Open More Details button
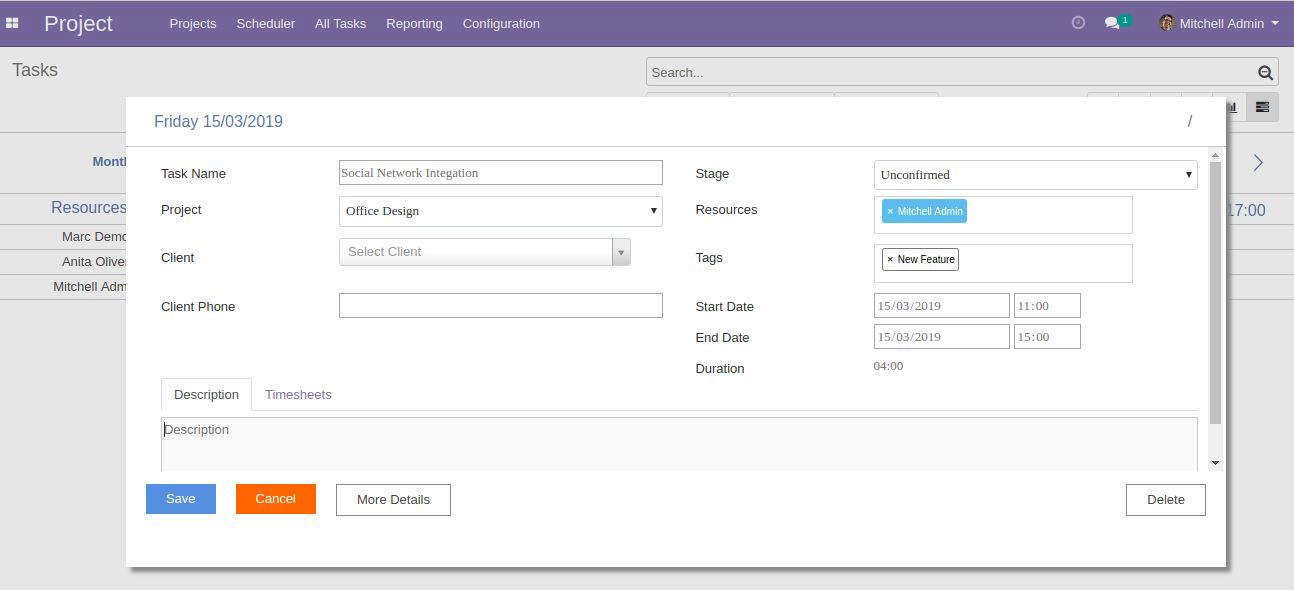Screen dimensions: 1294x590 pyautogui.click(x=393, y=500)
